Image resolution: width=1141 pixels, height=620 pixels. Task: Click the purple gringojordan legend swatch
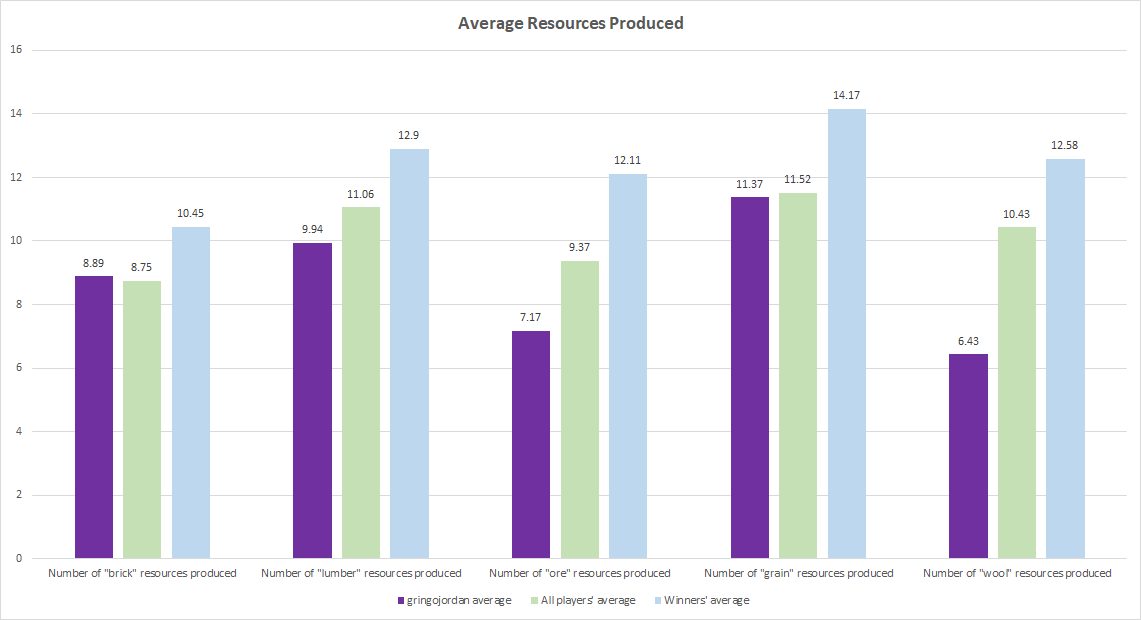coord(400,601)
